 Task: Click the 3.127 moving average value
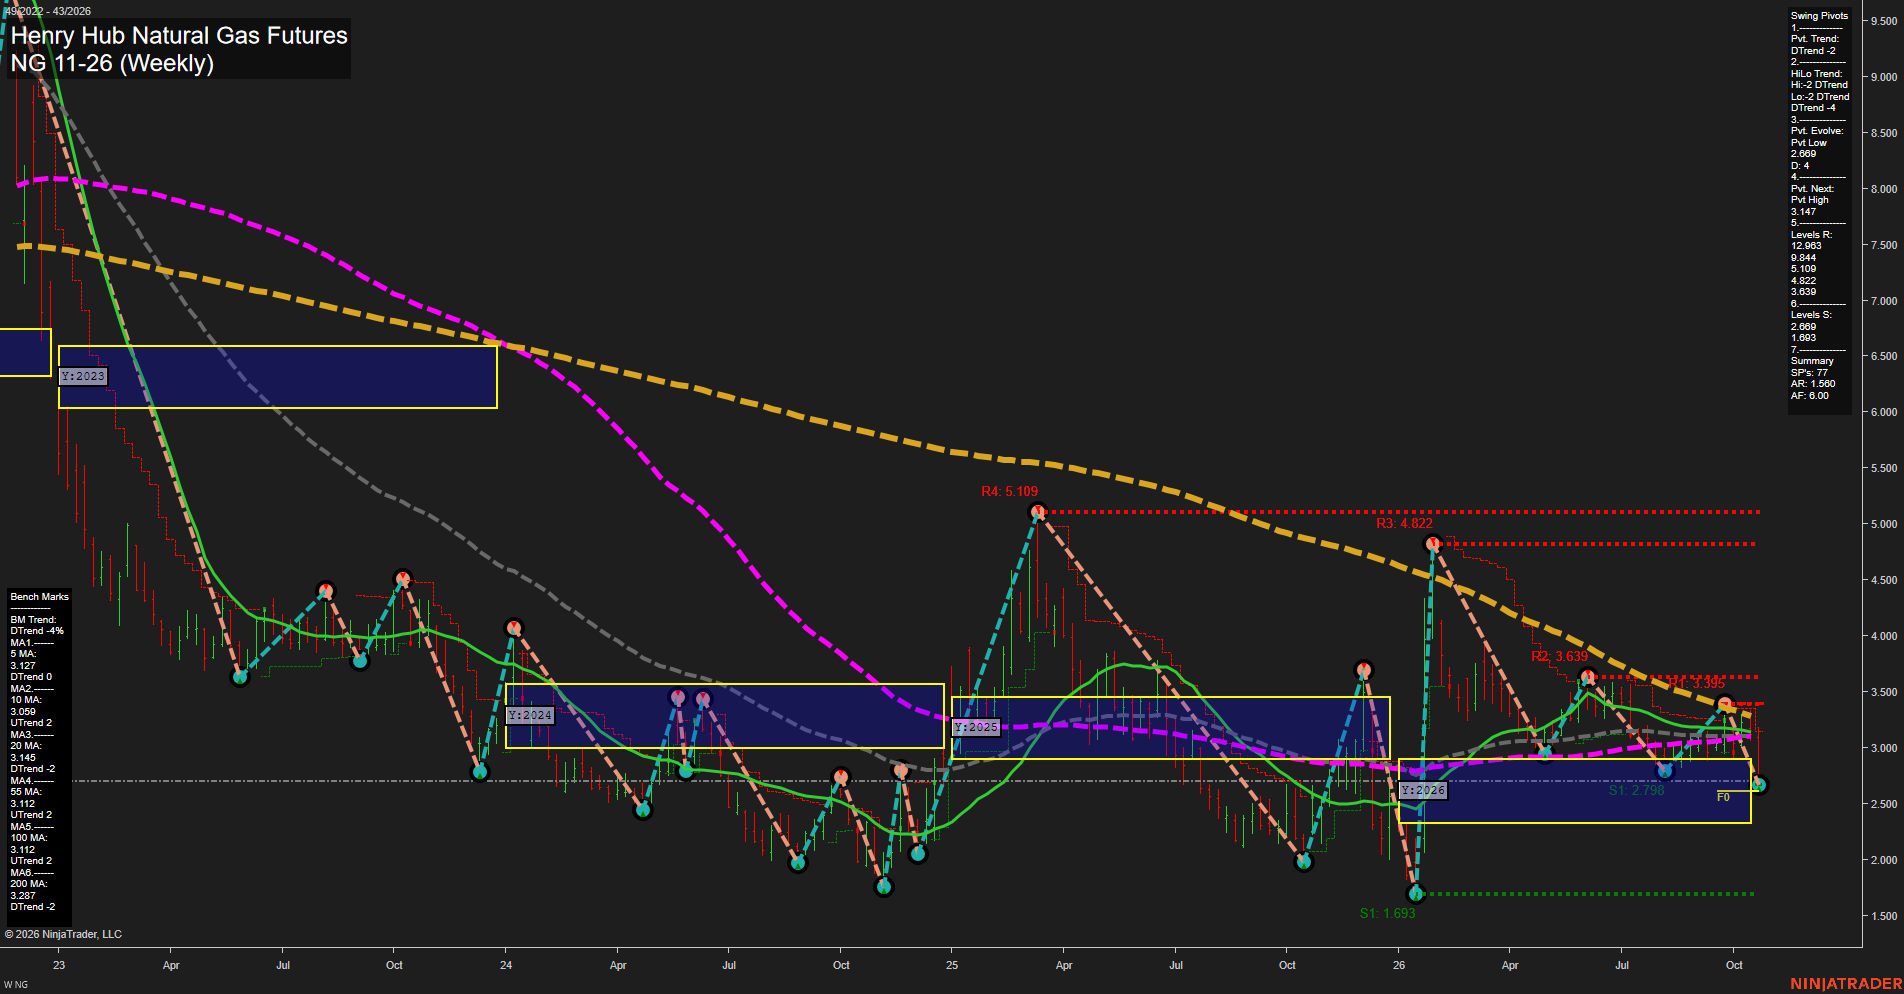[23, 666]
